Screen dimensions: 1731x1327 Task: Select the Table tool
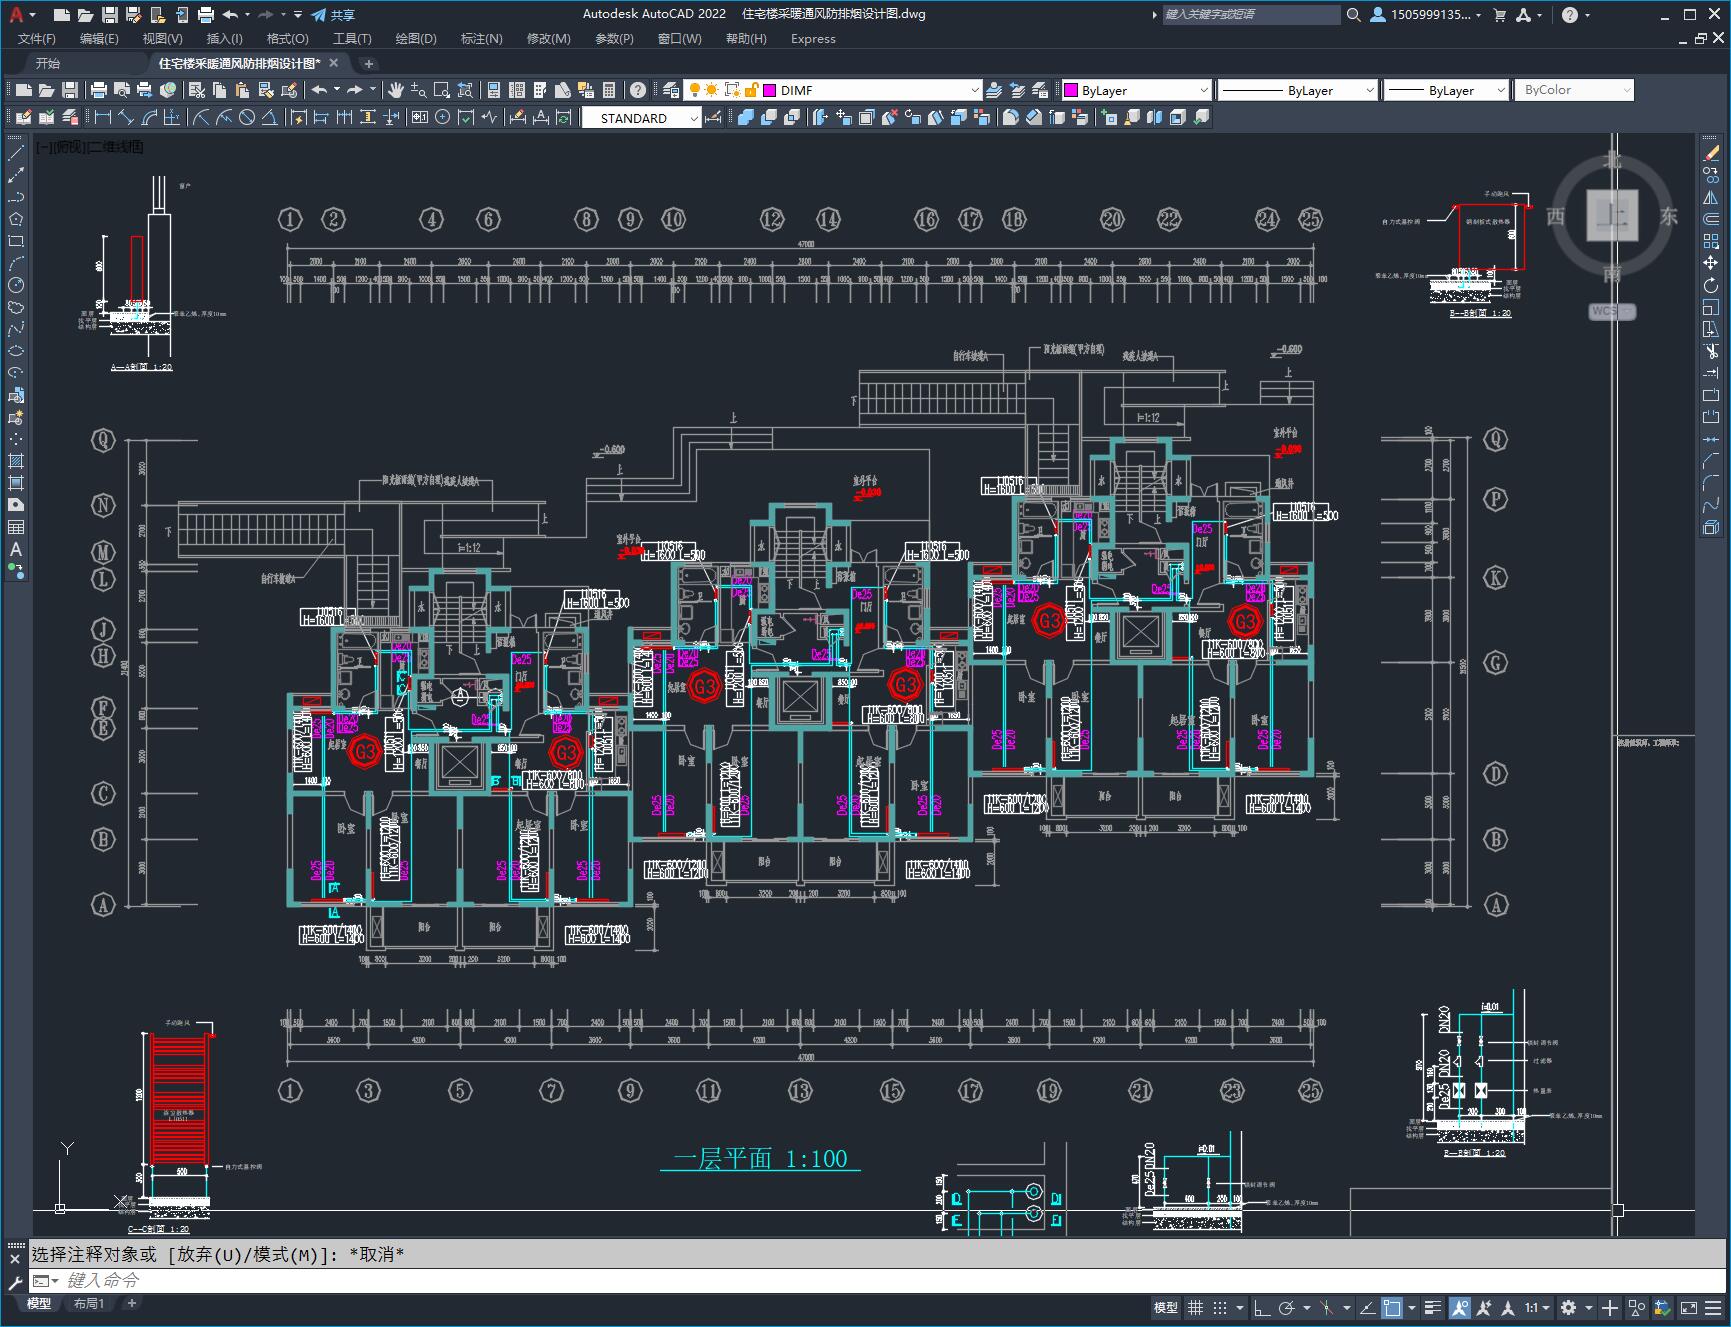[x=16, y=527]
